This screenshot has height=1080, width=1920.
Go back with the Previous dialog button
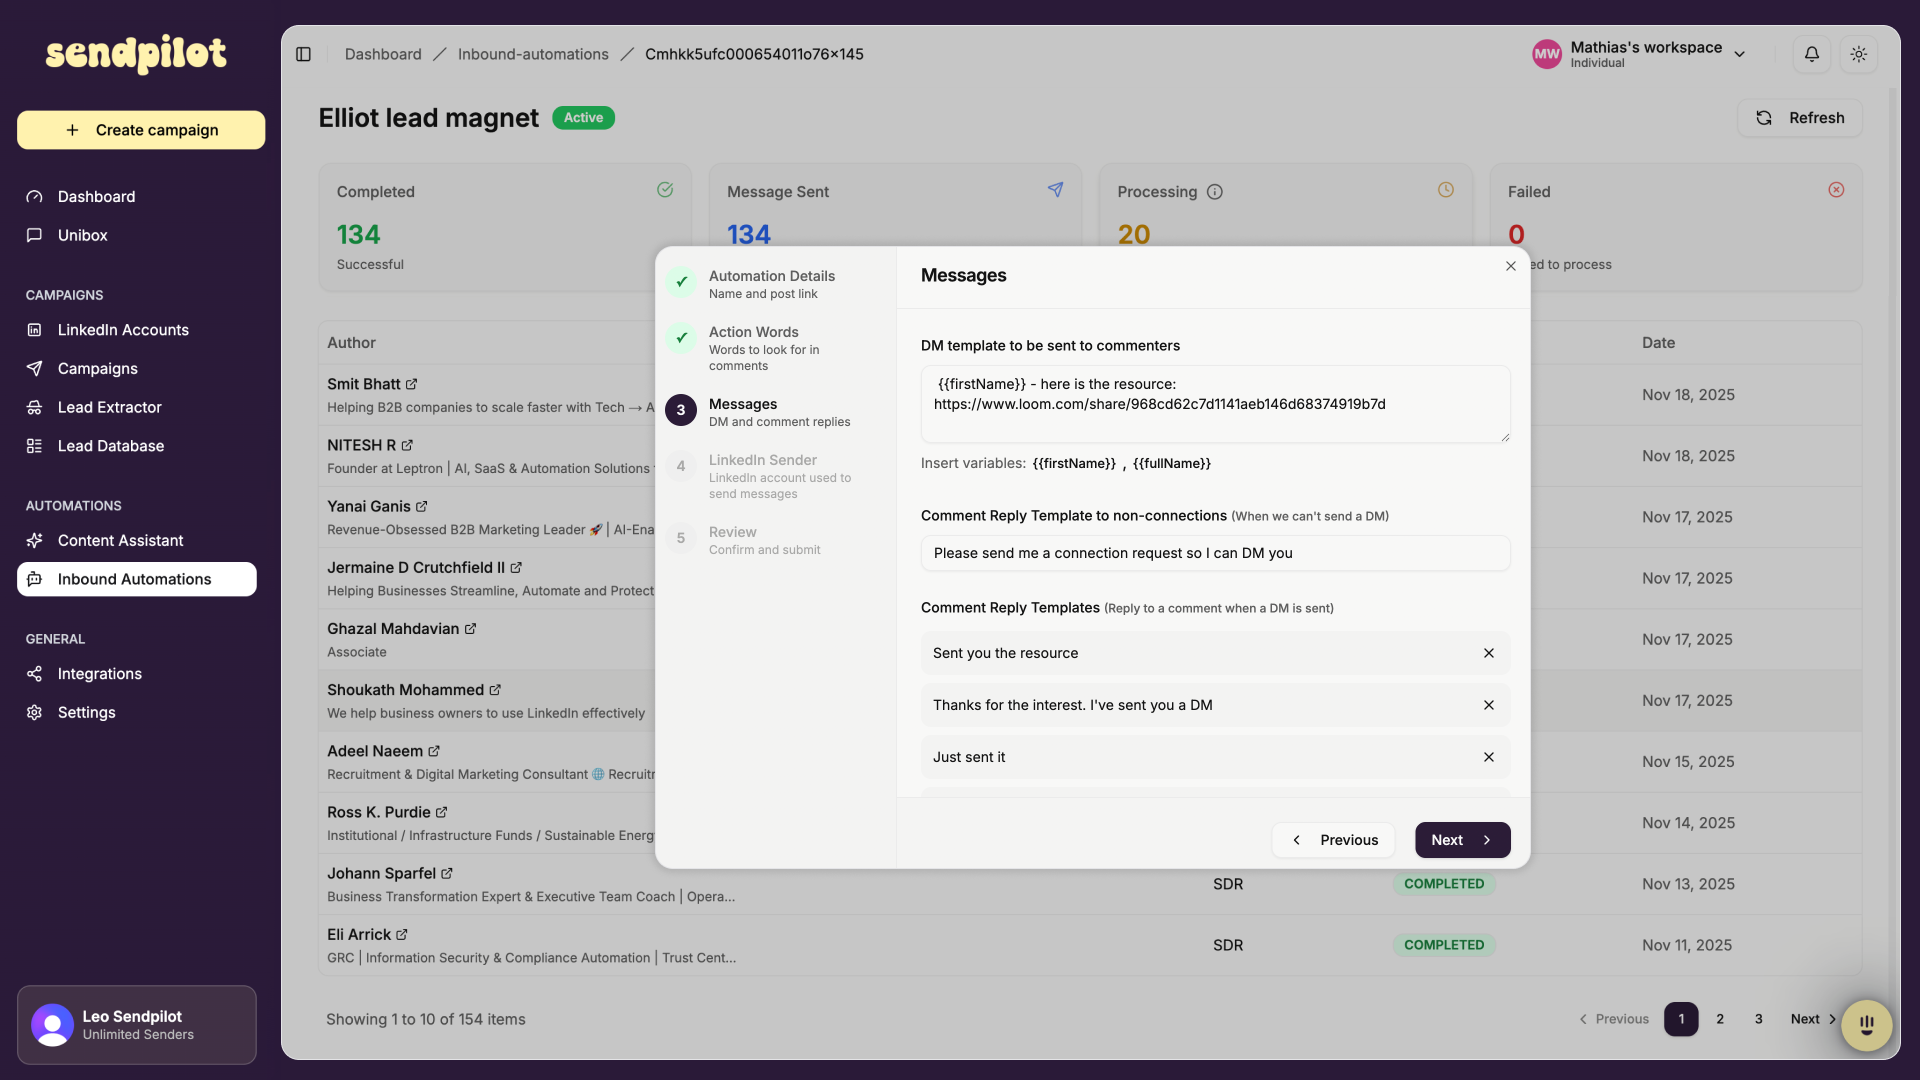tap(1333, 840)
